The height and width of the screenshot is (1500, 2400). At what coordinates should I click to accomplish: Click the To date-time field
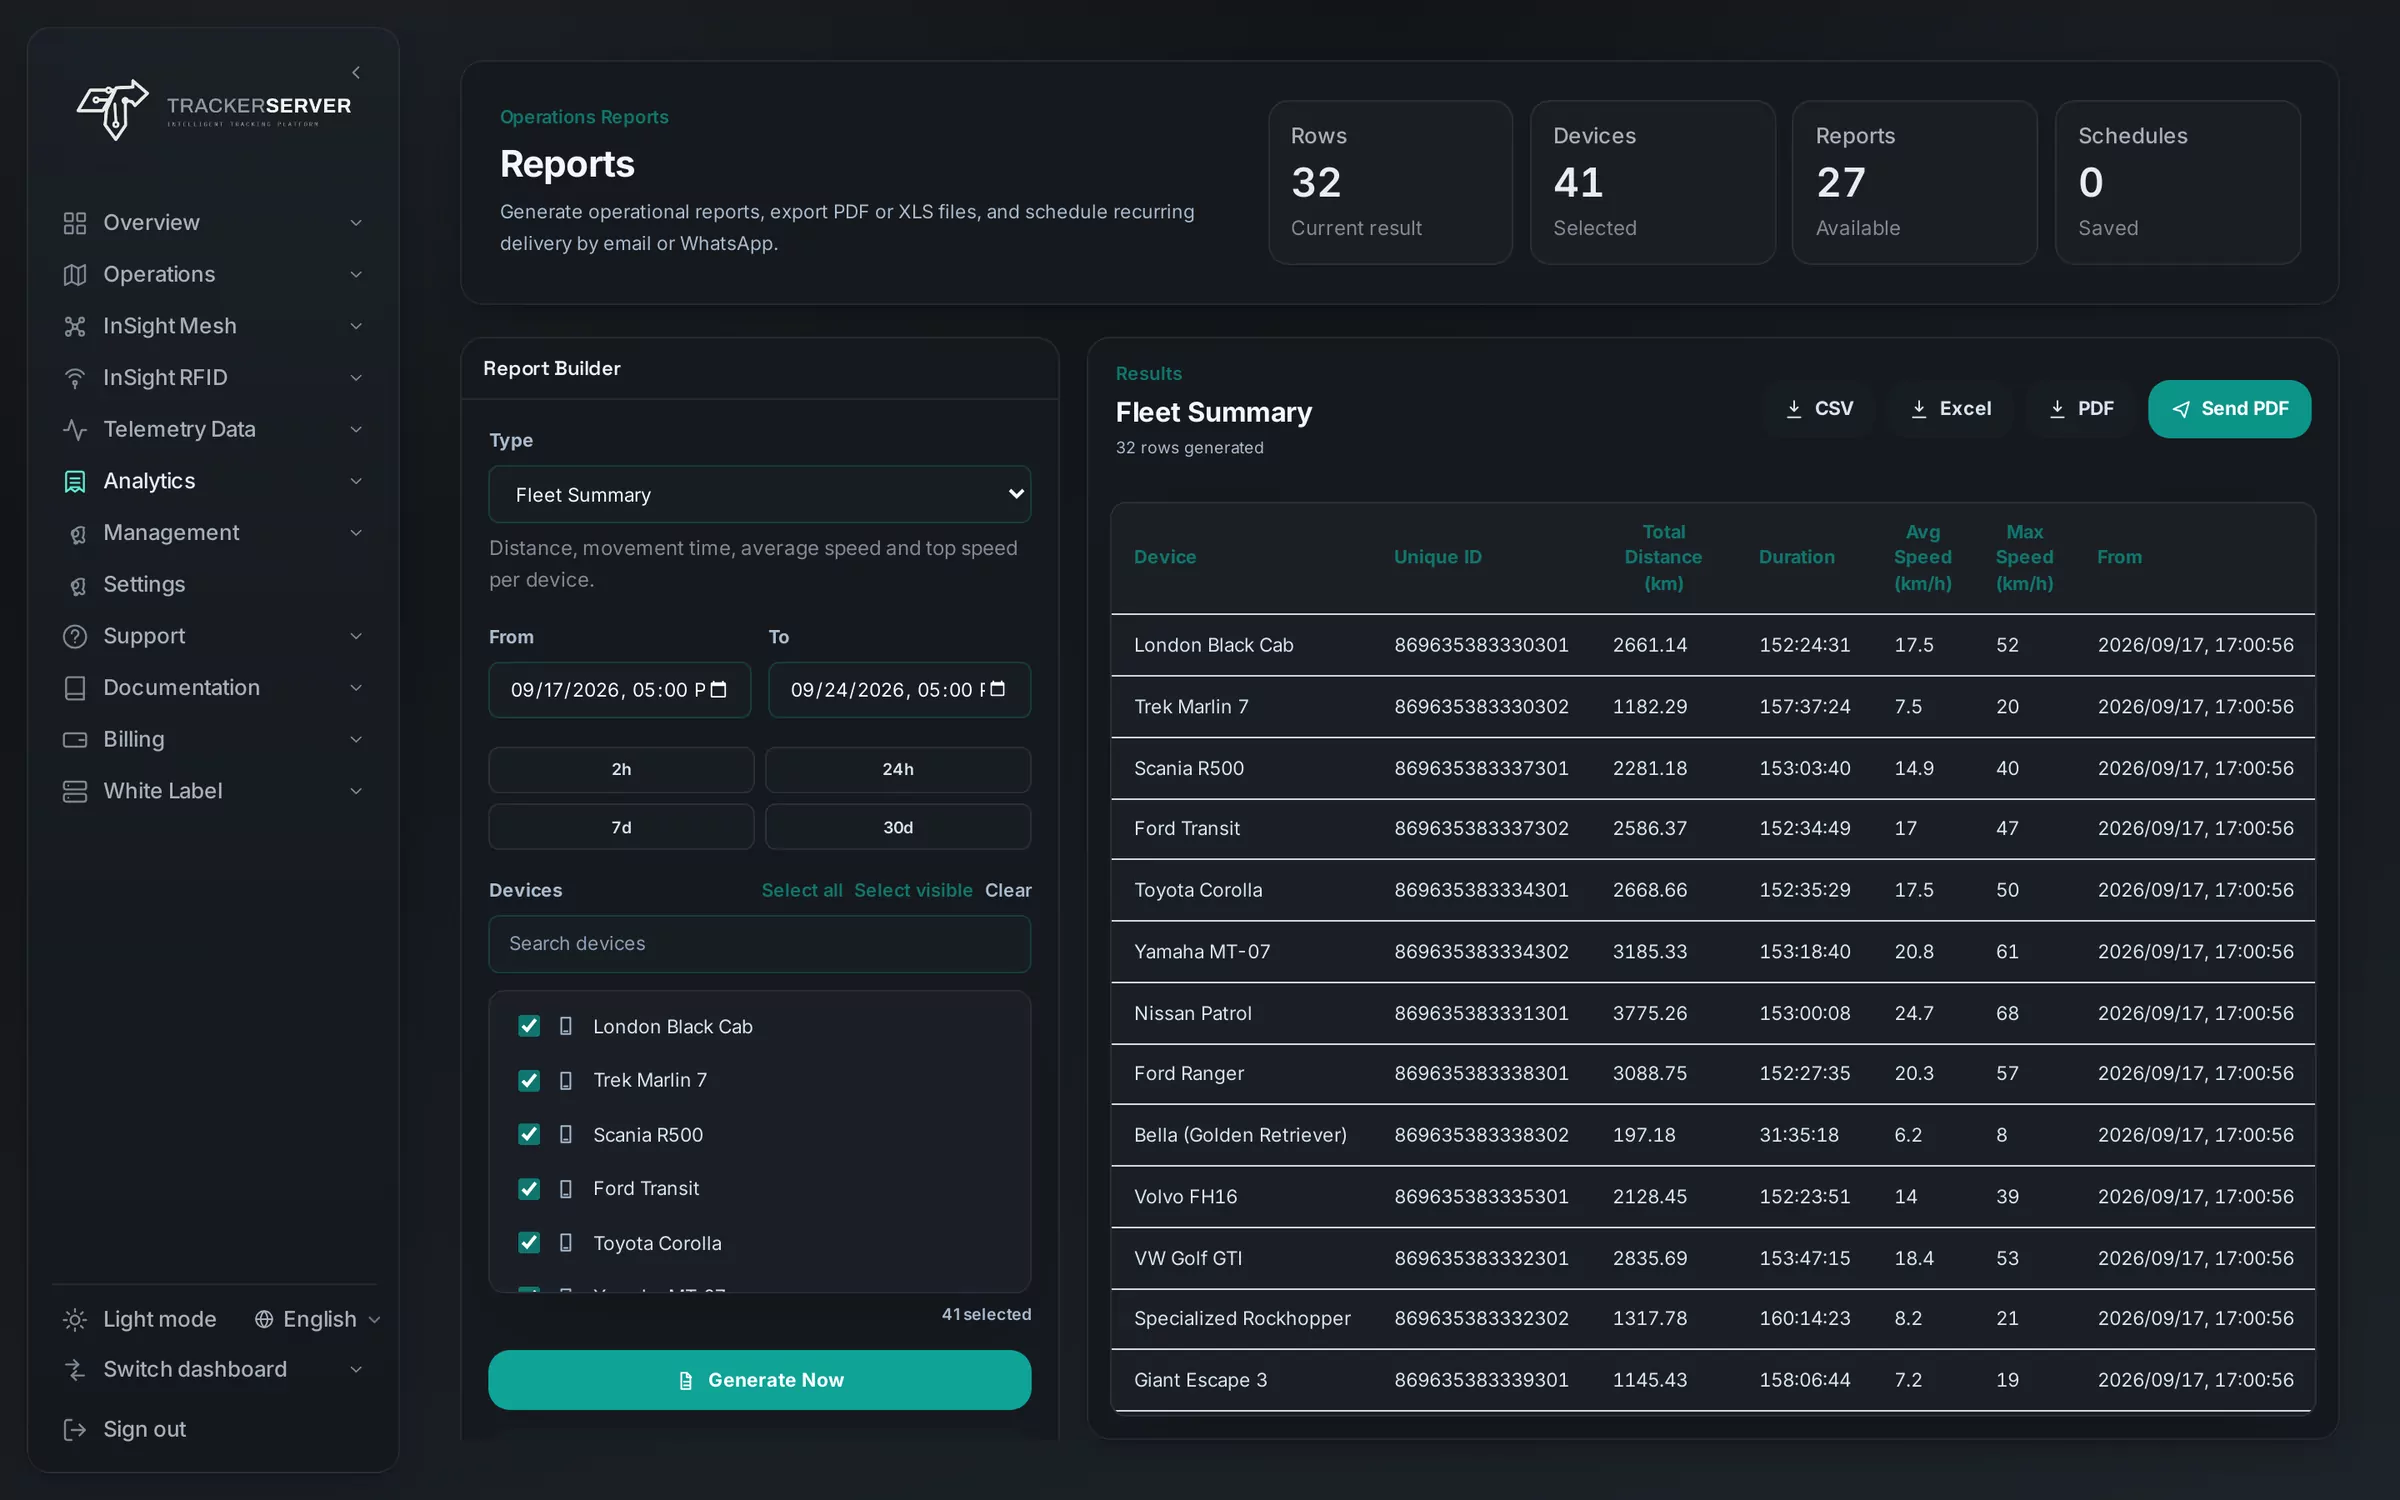coord(899,690)
